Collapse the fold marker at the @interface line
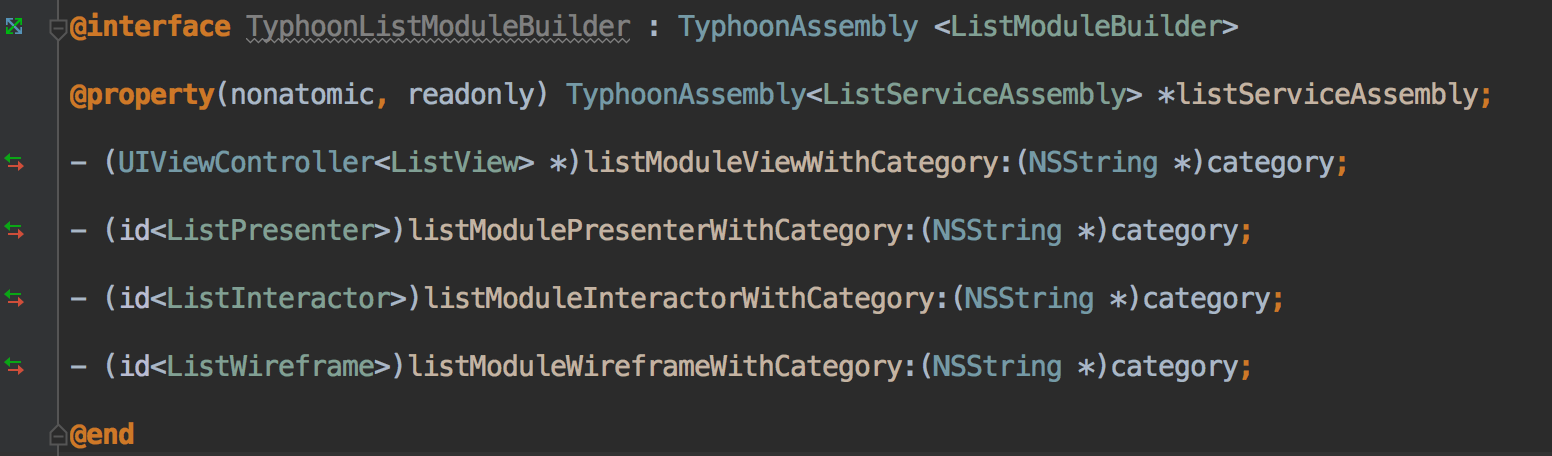The height and width of the screenshot is (456, 1552). (x=59, y=28)
